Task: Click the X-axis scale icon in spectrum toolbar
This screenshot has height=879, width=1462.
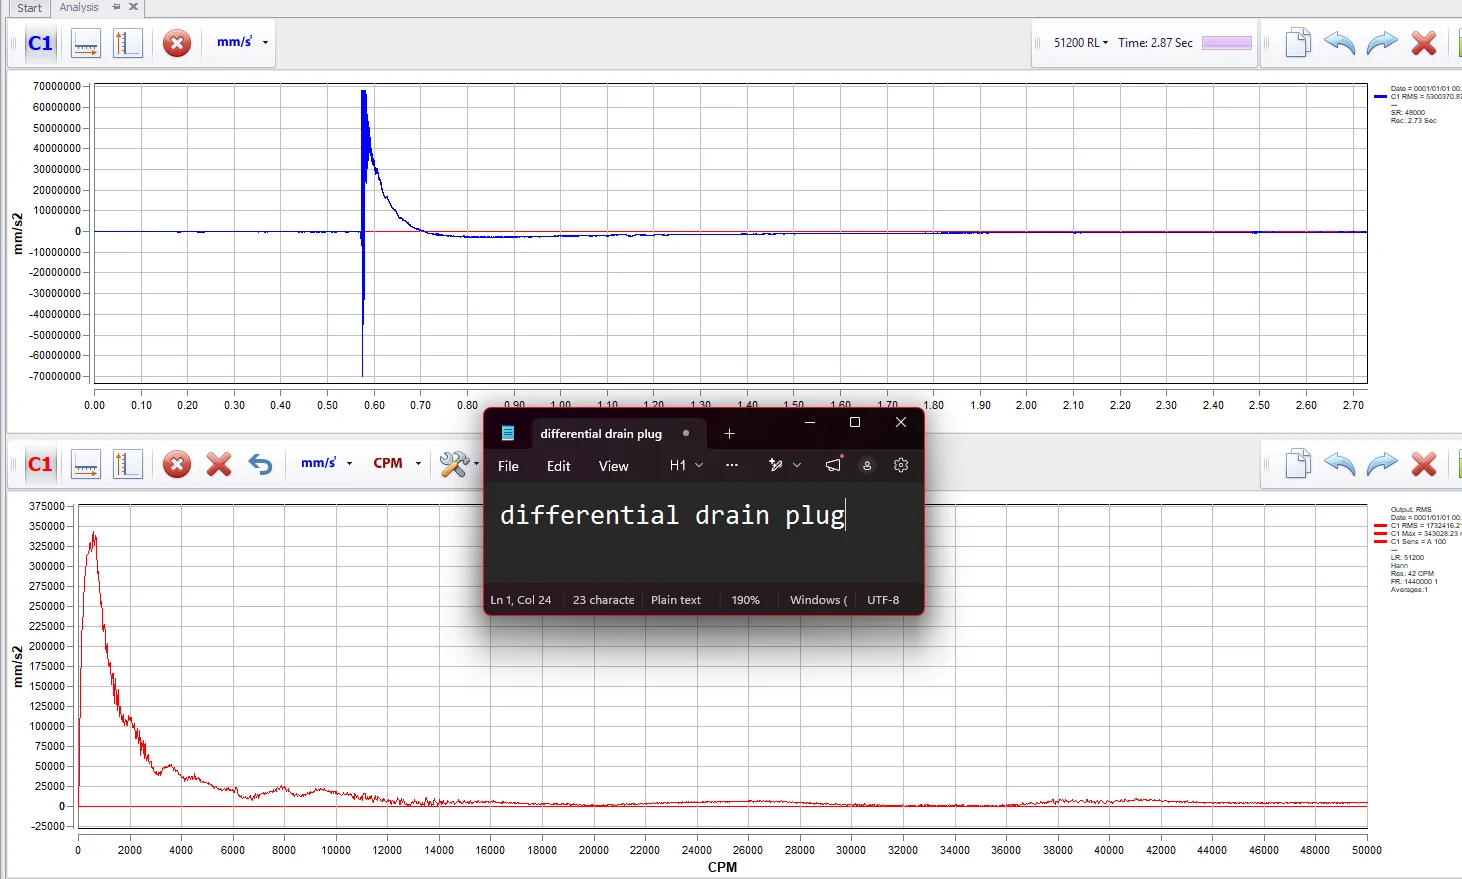Action: (86, 464)
